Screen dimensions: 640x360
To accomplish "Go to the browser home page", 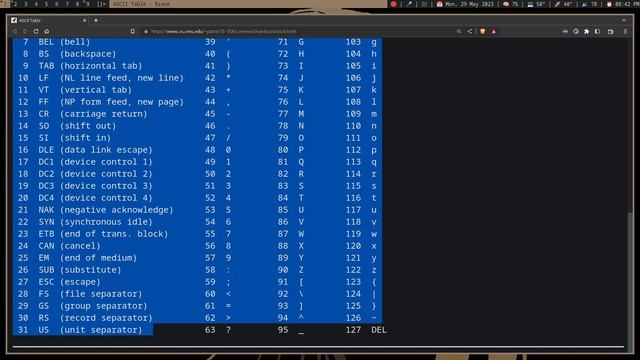I will (x=47, y=31).
